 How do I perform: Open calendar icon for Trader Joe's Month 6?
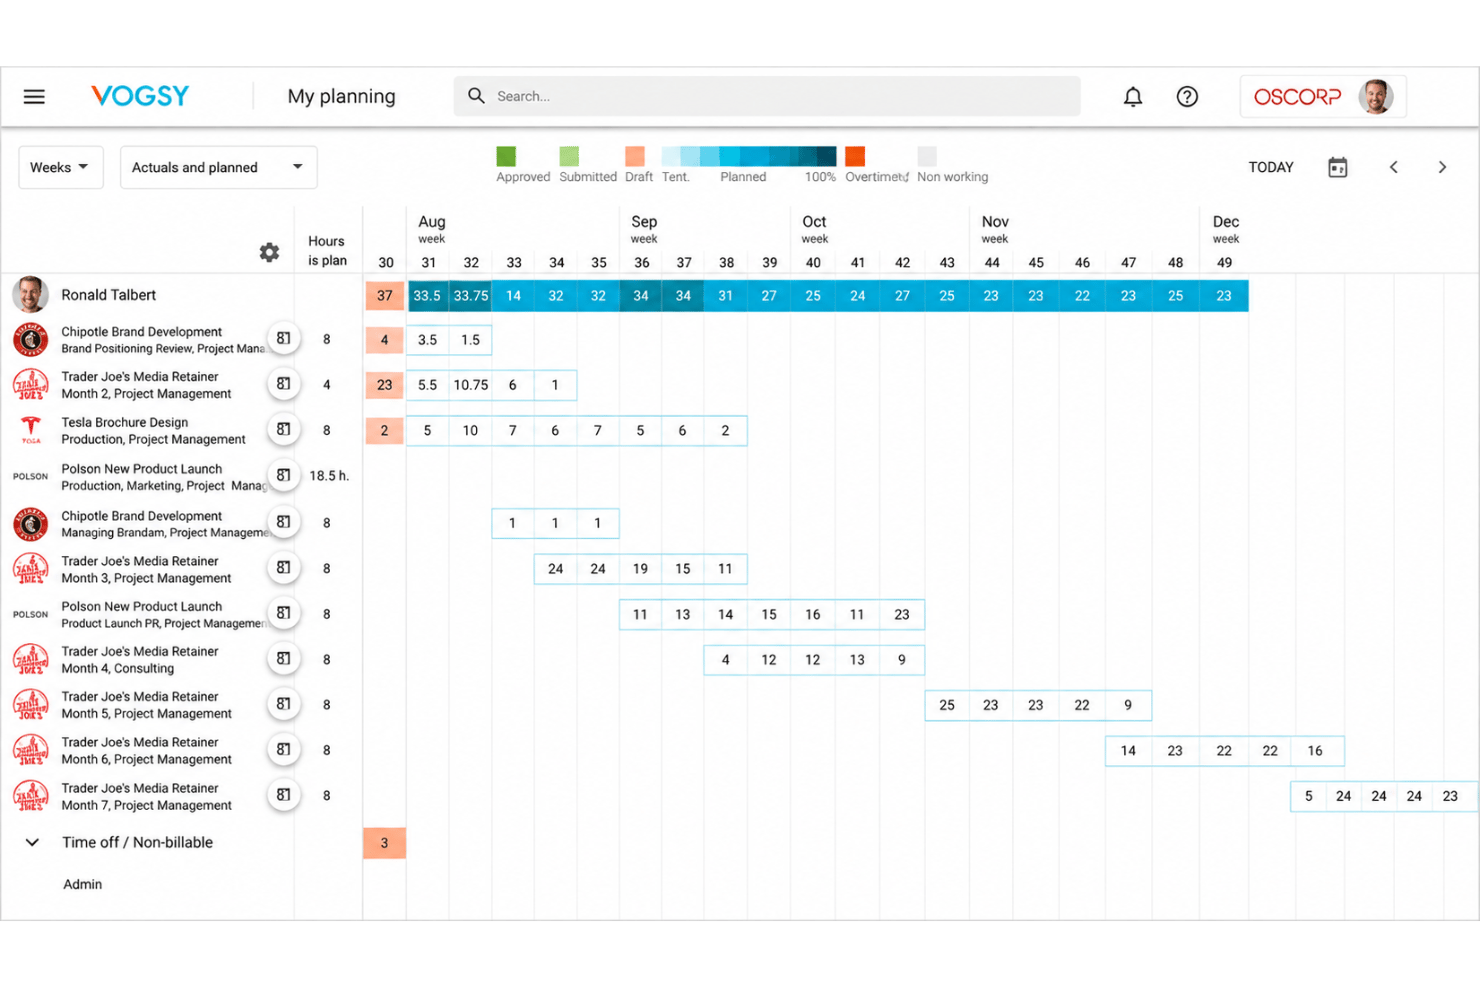284,750
